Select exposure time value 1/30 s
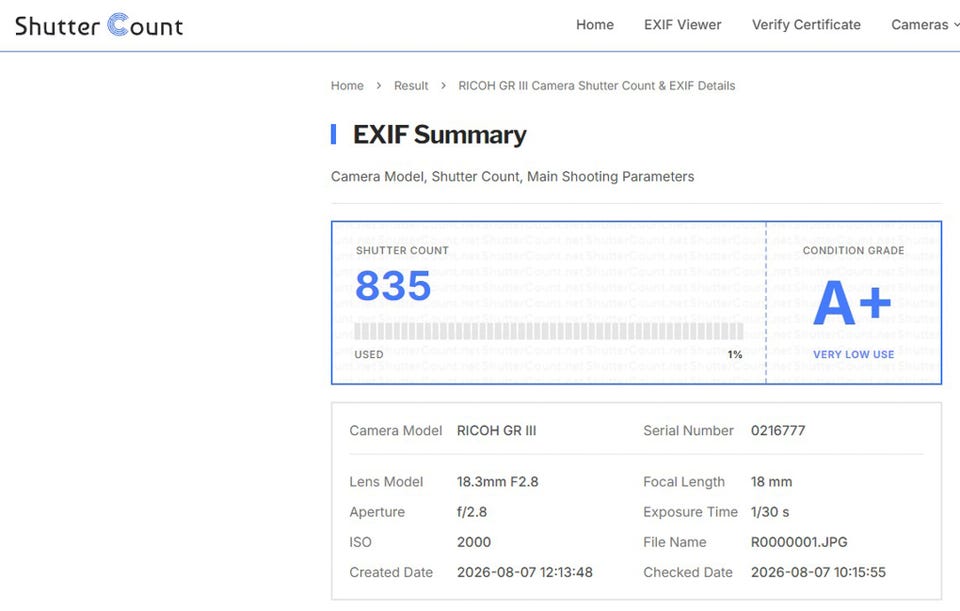Viewport: 960px width, 611px height. tap(770, 512)
